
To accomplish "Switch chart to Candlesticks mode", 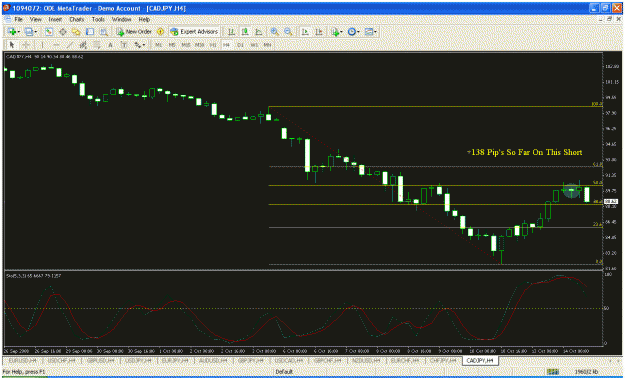I will [x=245, y=32].
